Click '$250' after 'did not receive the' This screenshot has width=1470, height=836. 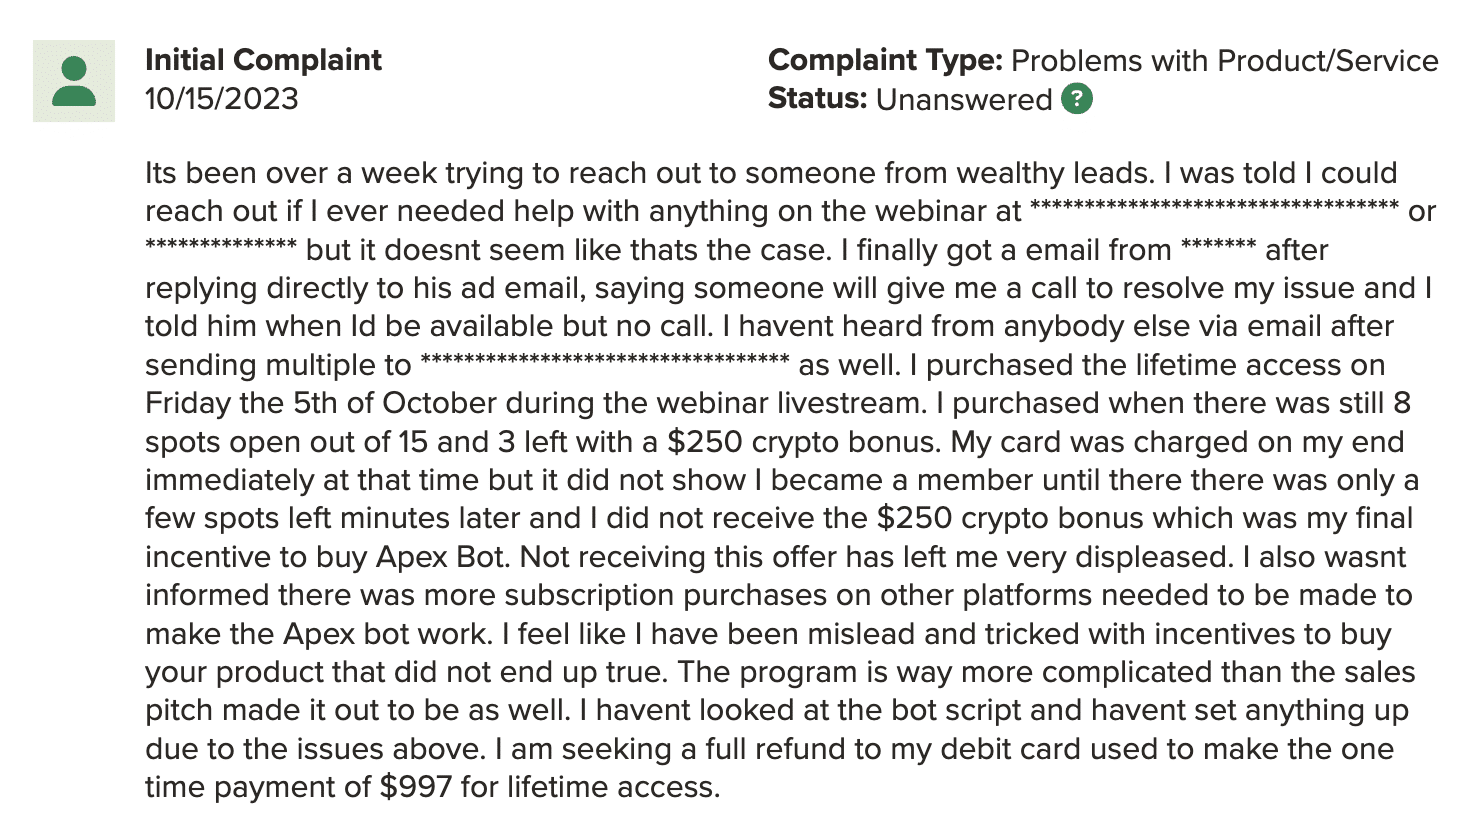(914, 518)
